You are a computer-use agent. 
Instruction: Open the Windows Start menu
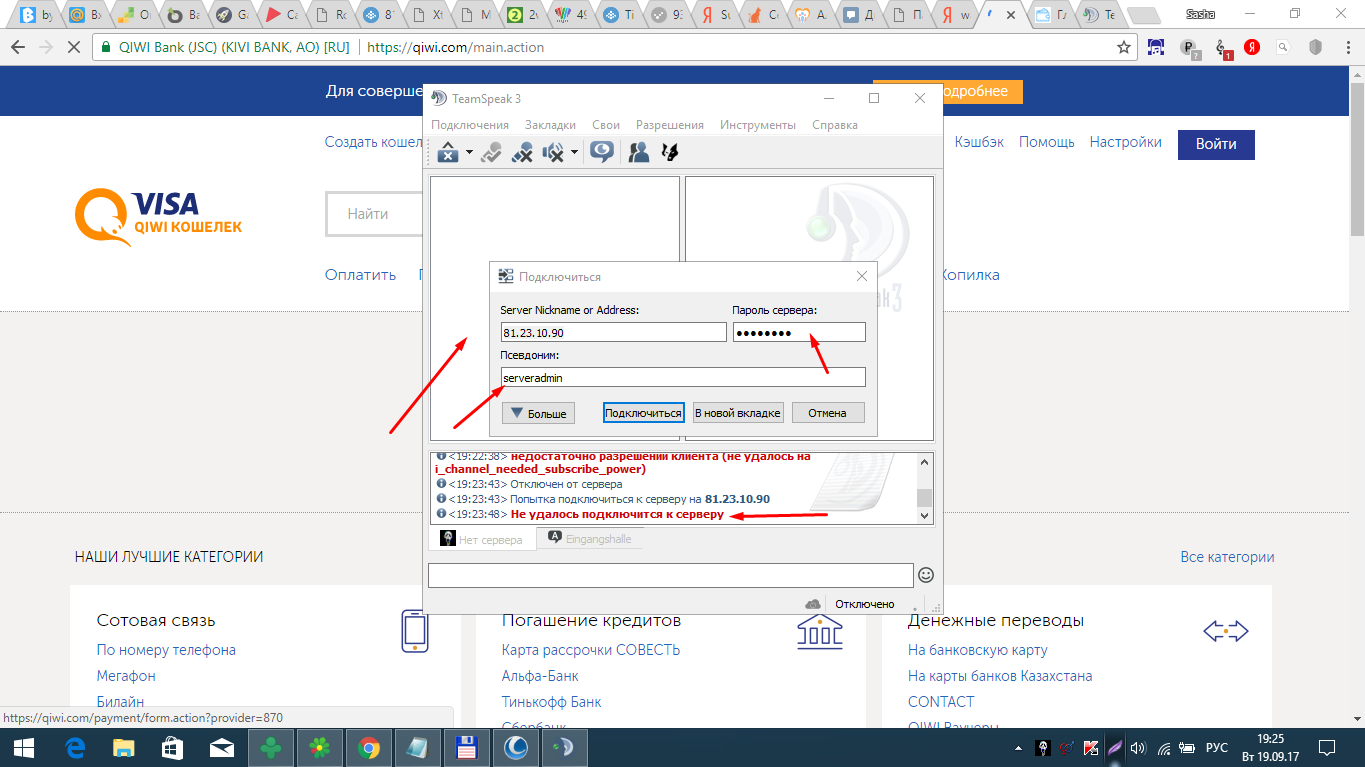(24, 747)
